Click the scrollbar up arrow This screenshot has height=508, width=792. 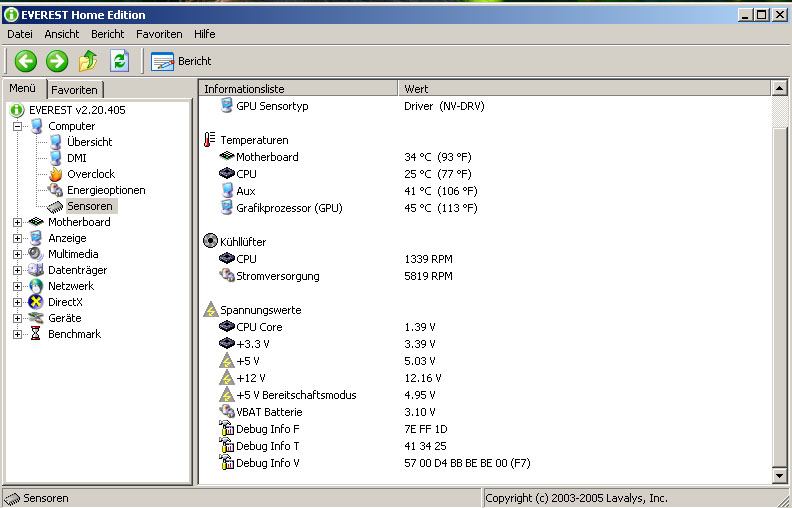[x=779, y=89]
